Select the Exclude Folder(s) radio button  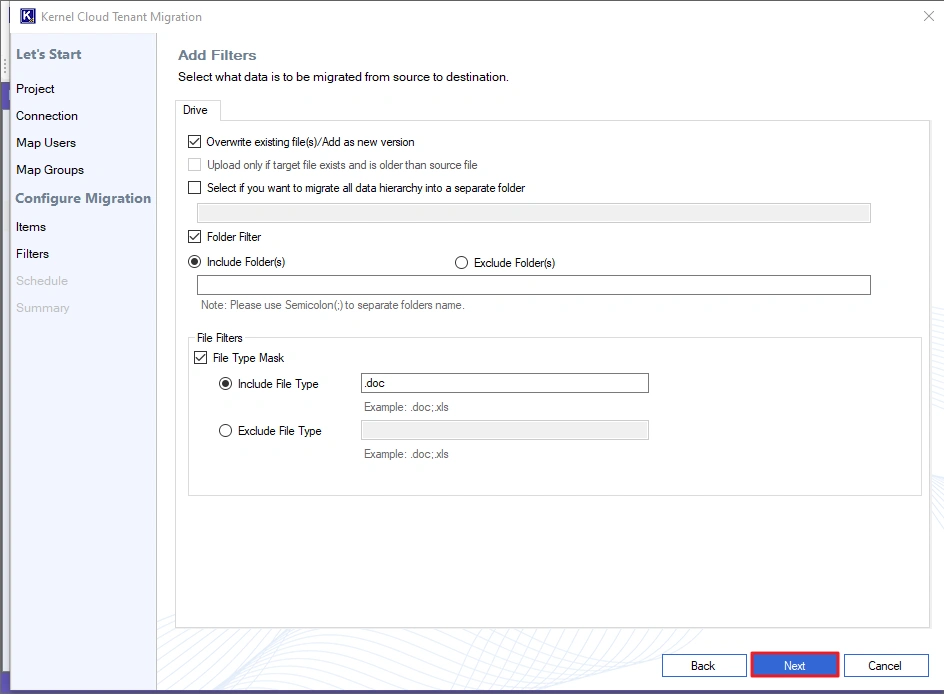pos(461,263)
